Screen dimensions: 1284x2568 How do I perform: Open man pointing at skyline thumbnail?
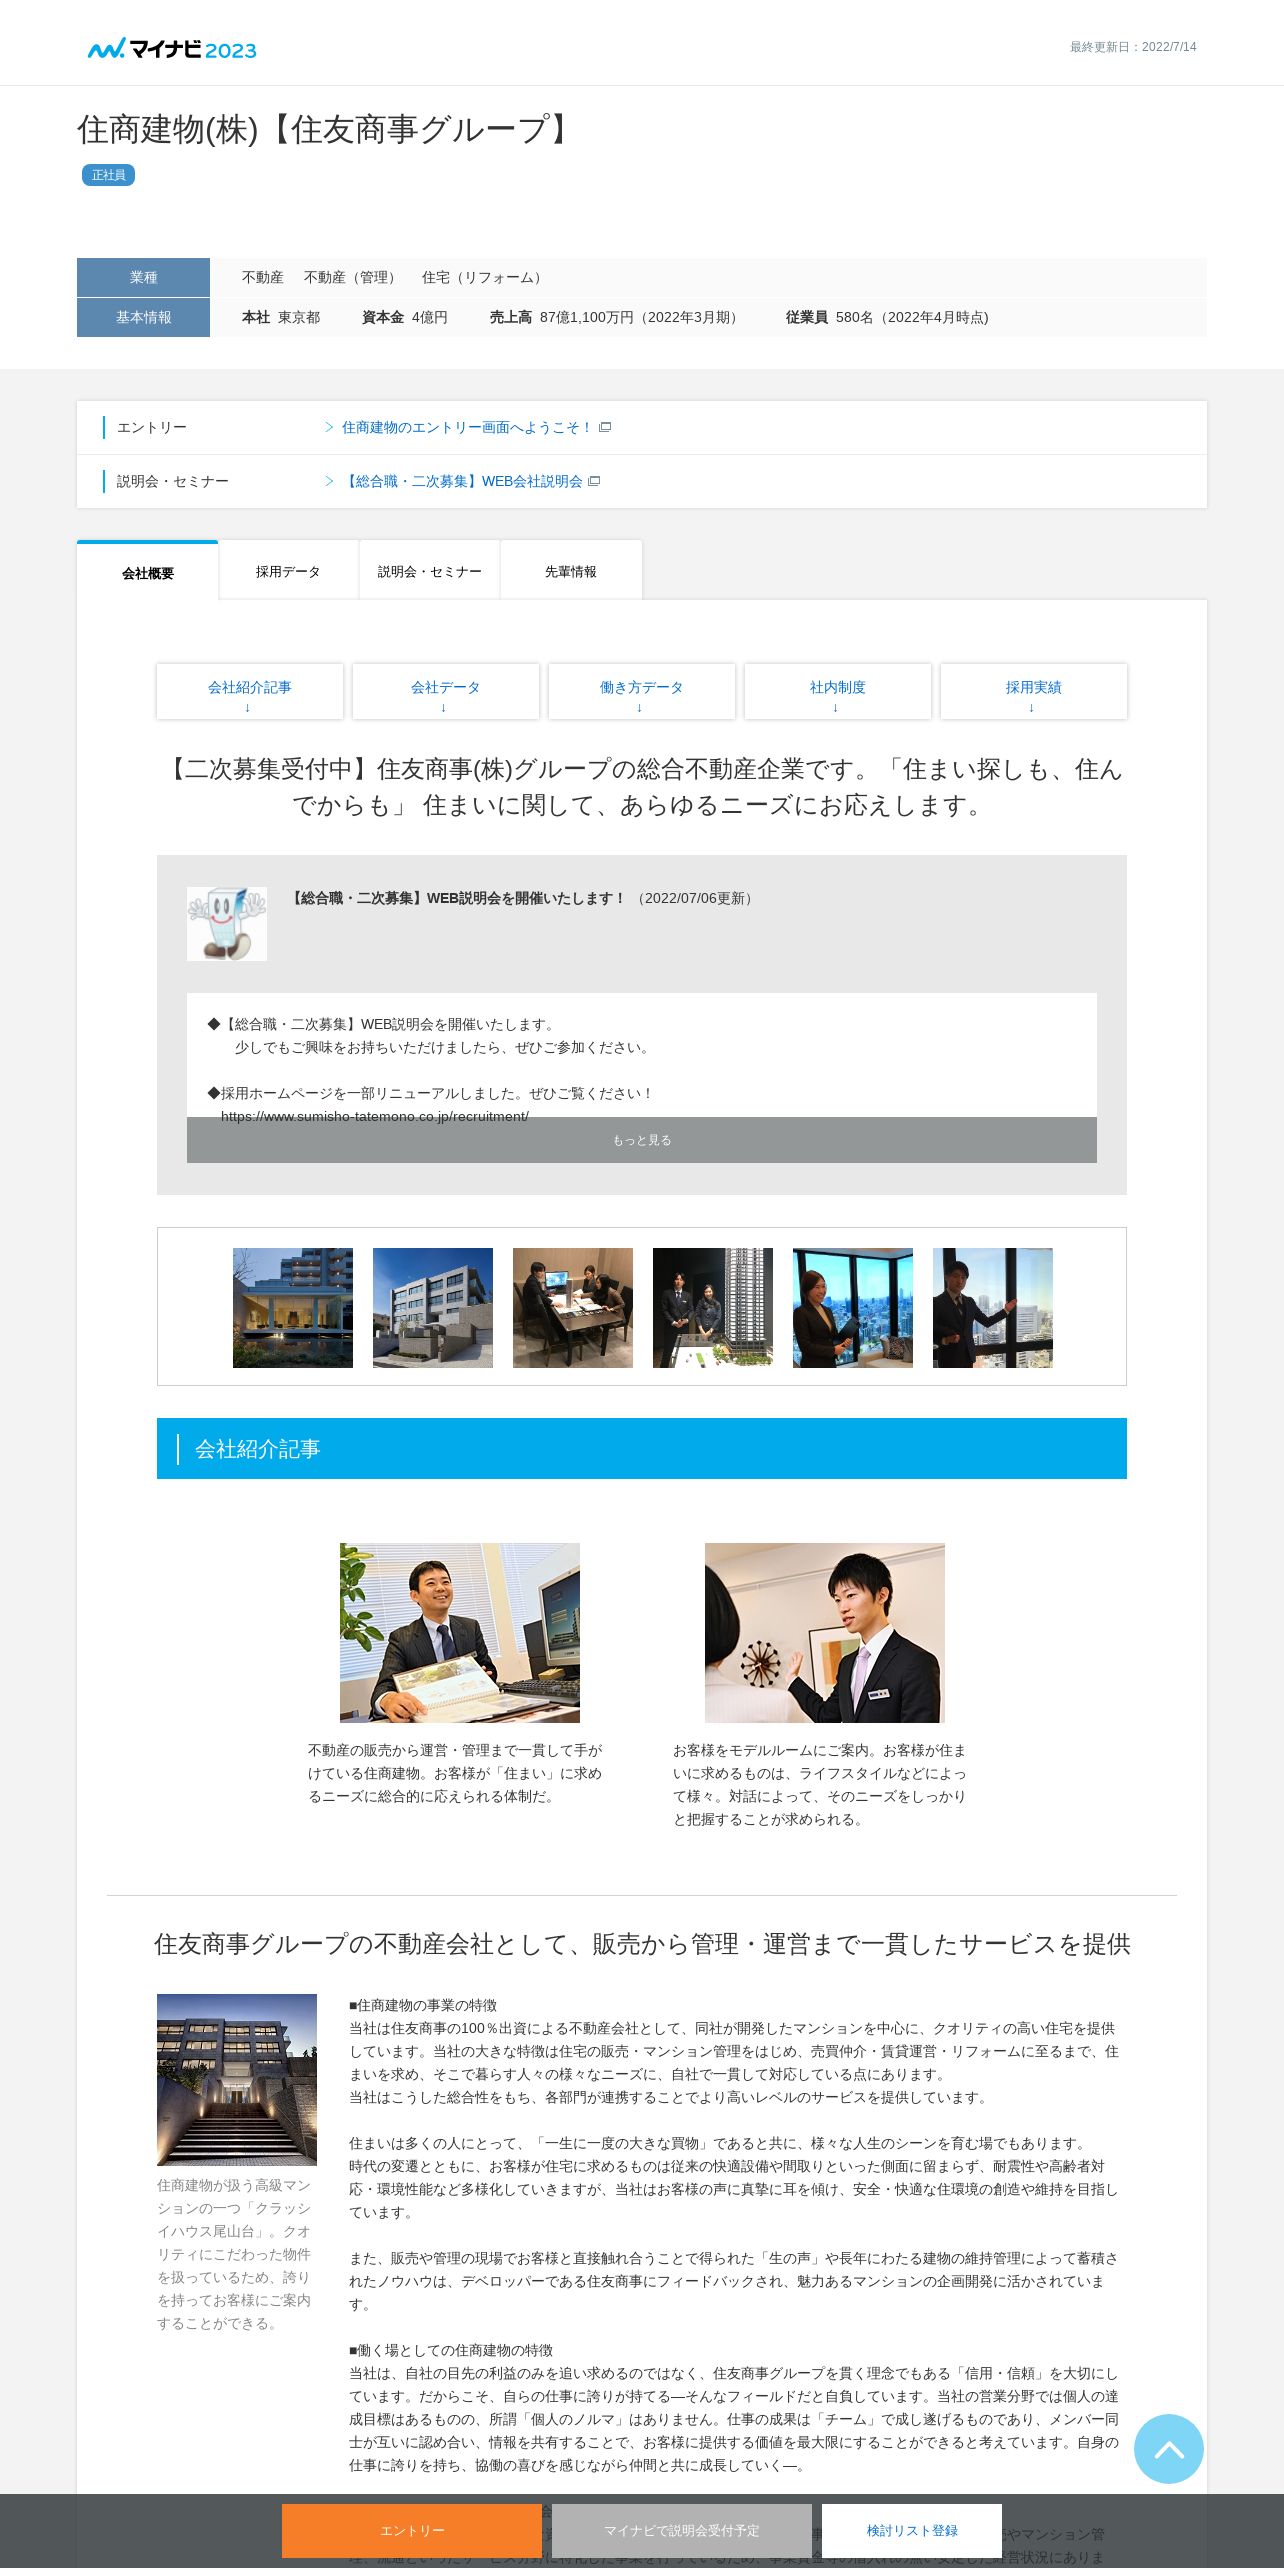(993, 1308)
